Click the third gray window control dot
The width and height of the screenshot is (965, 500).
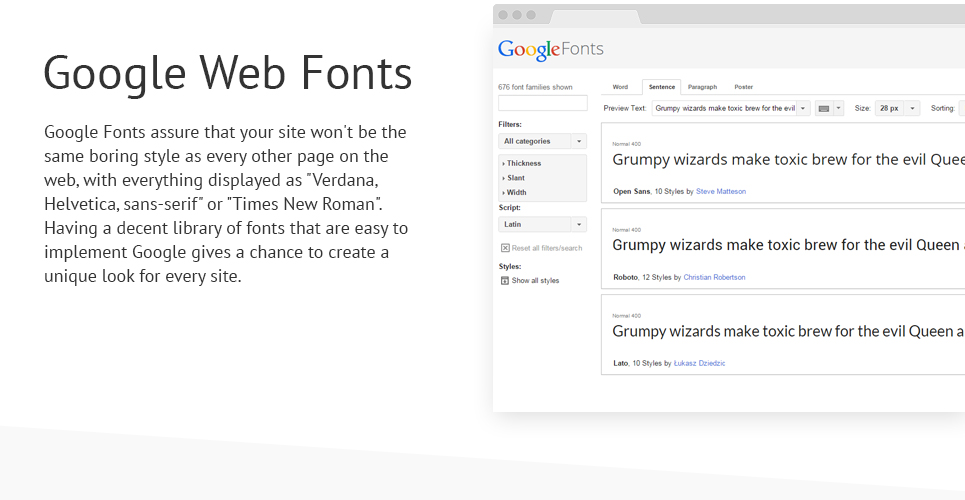[x=531, y=15]
